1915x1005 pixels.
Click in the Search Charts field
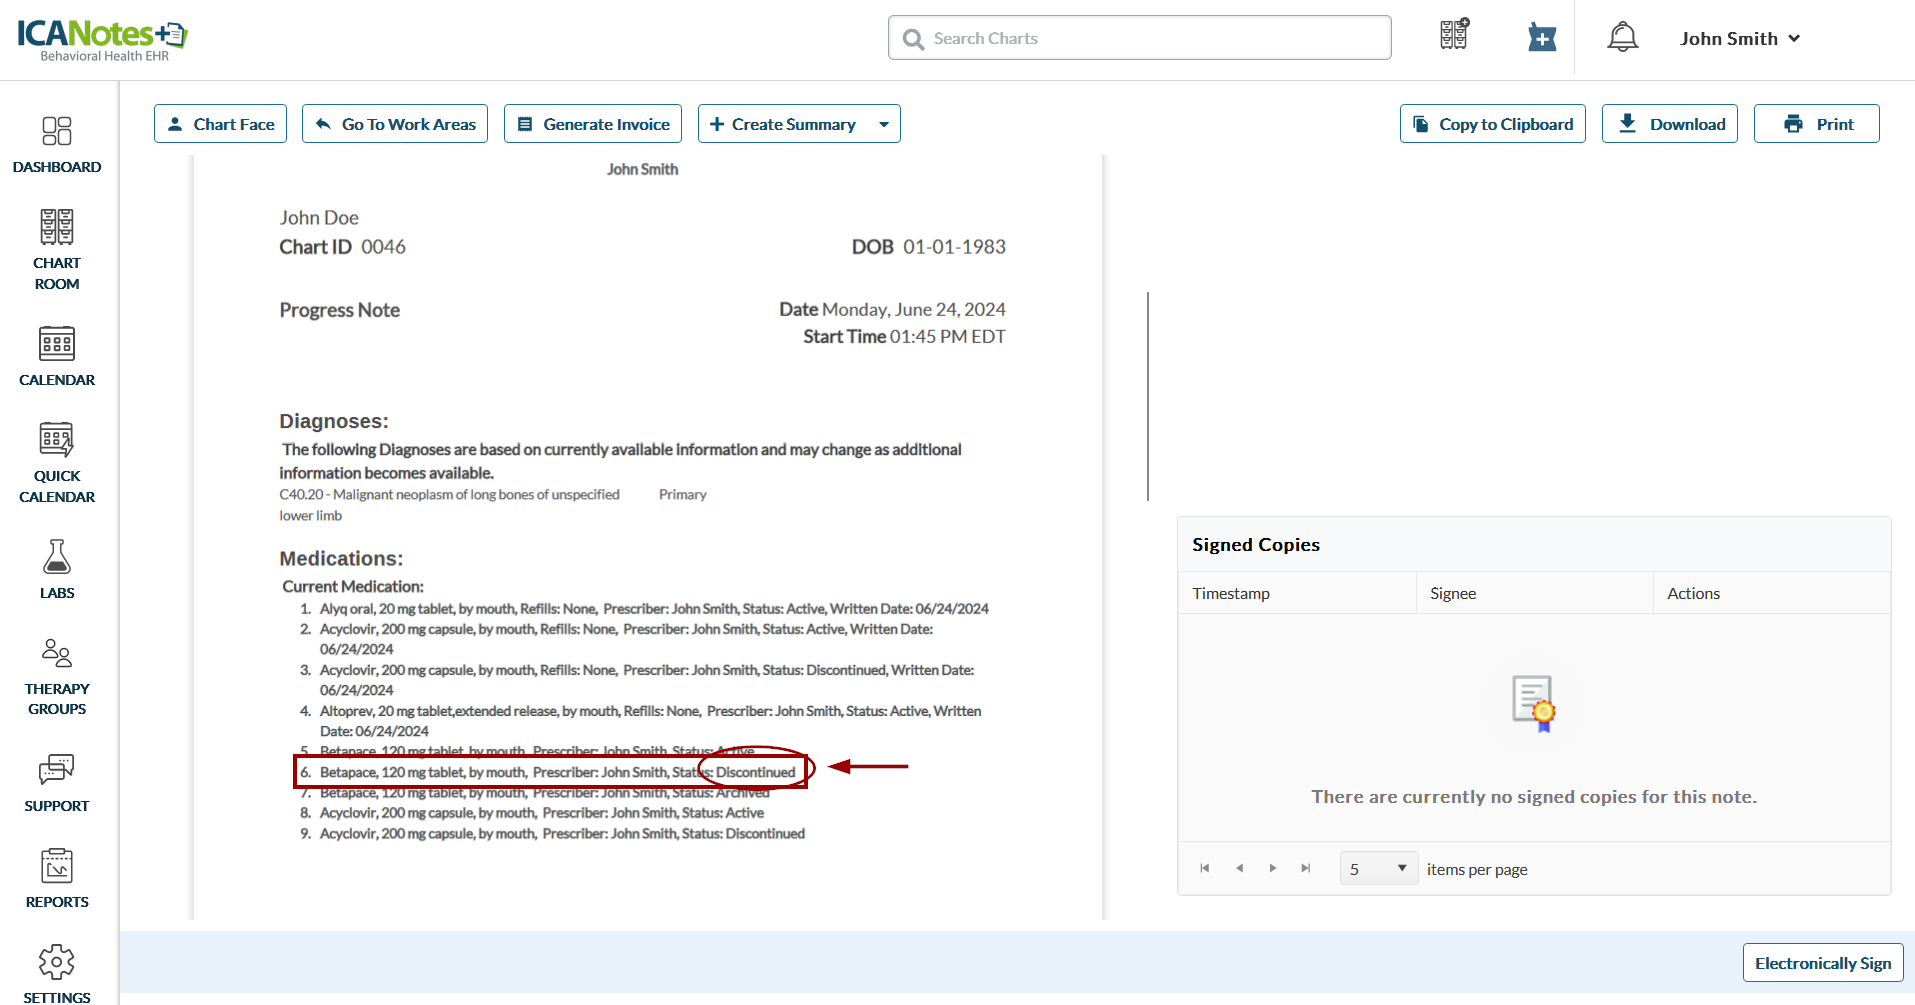[1140, 38]
